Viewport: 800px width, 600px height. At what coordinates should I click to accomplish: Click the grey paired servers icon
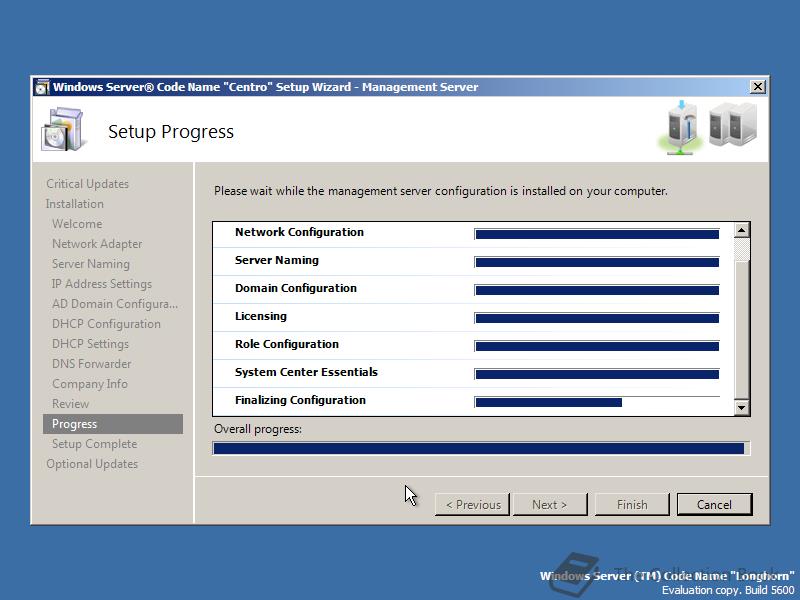point(734,124)
